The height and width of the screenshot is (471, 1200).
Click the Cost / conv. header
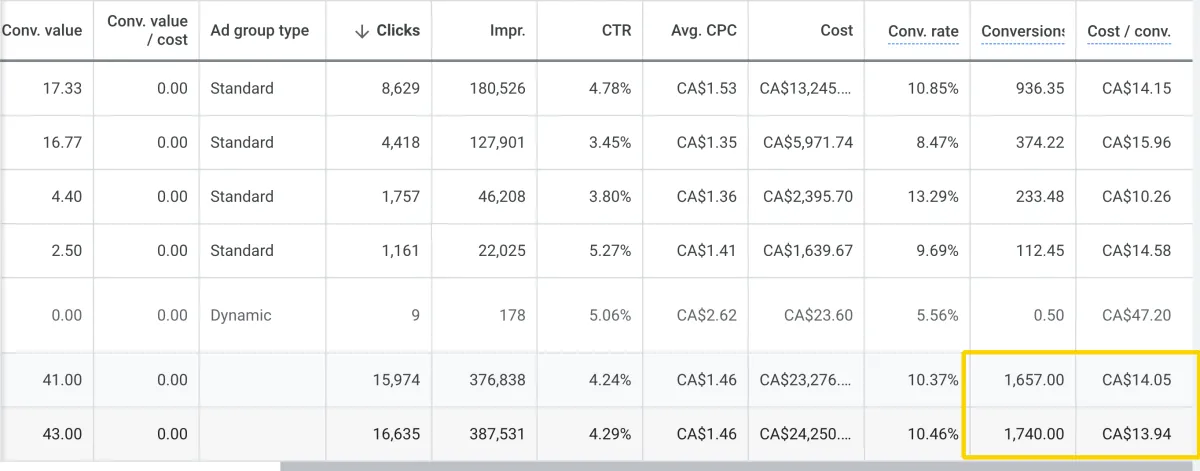click(x=1129, y=32)
